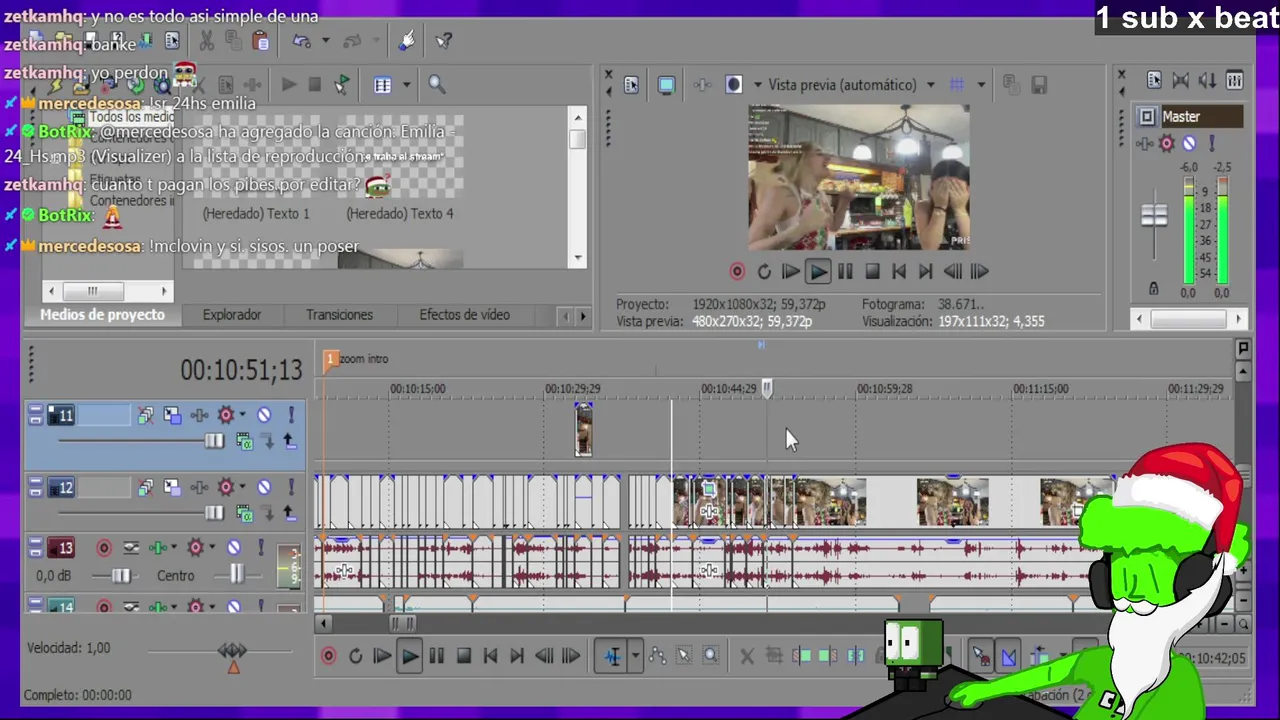Open Undo history dropdown arrow
This screenshot has height=720, width=1280.
325,41
